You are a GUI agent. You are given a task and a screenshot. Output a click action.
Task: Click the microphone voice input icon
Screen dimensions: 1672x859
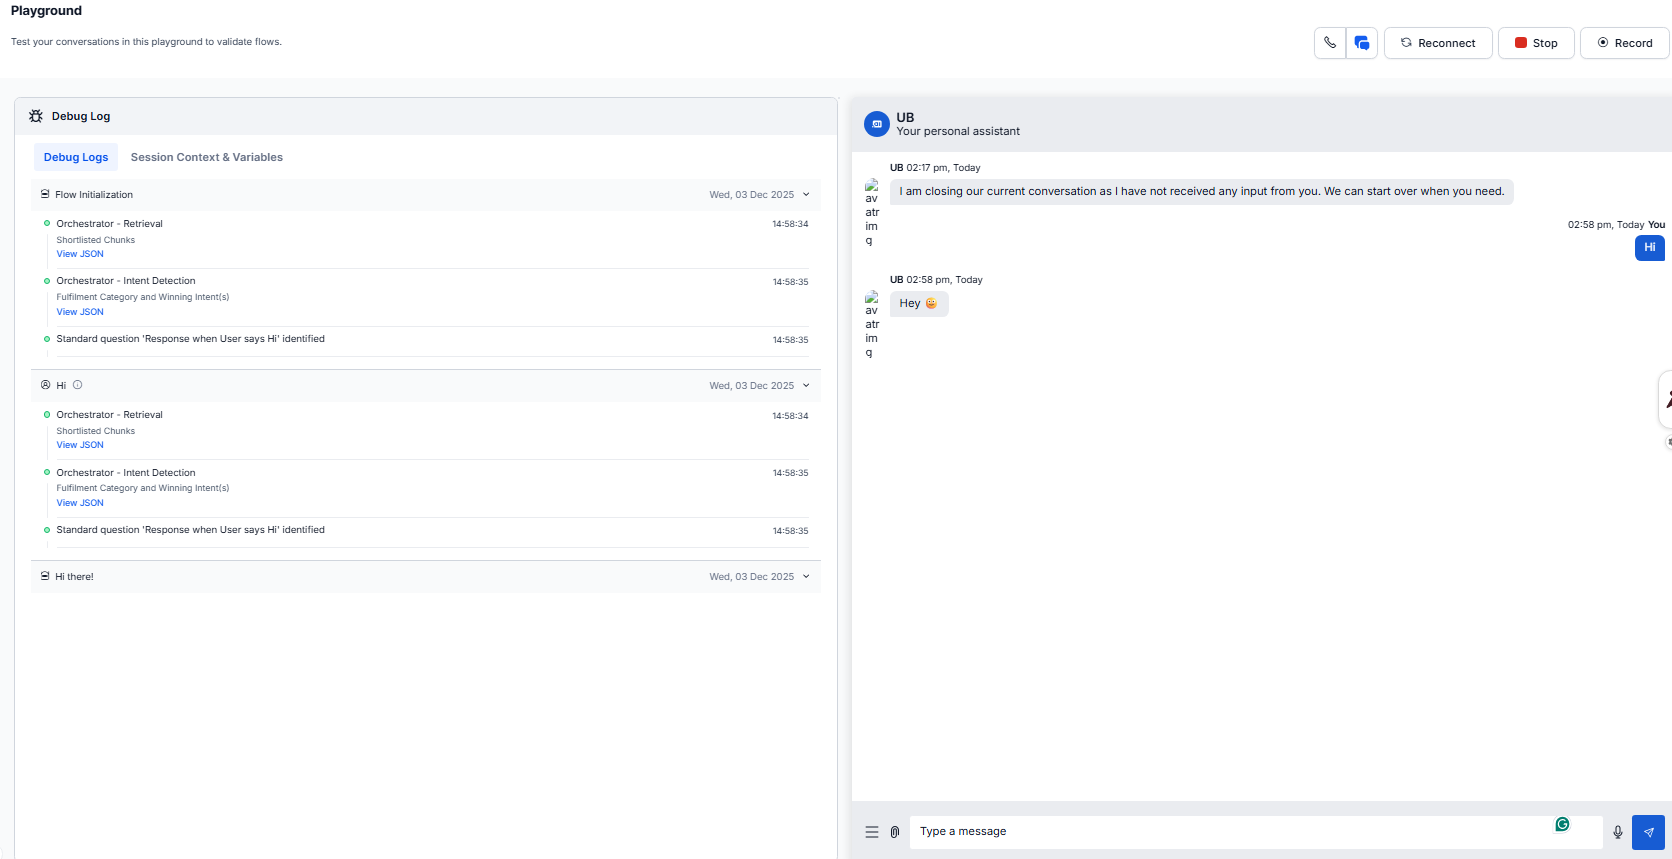pos(1618,832)
